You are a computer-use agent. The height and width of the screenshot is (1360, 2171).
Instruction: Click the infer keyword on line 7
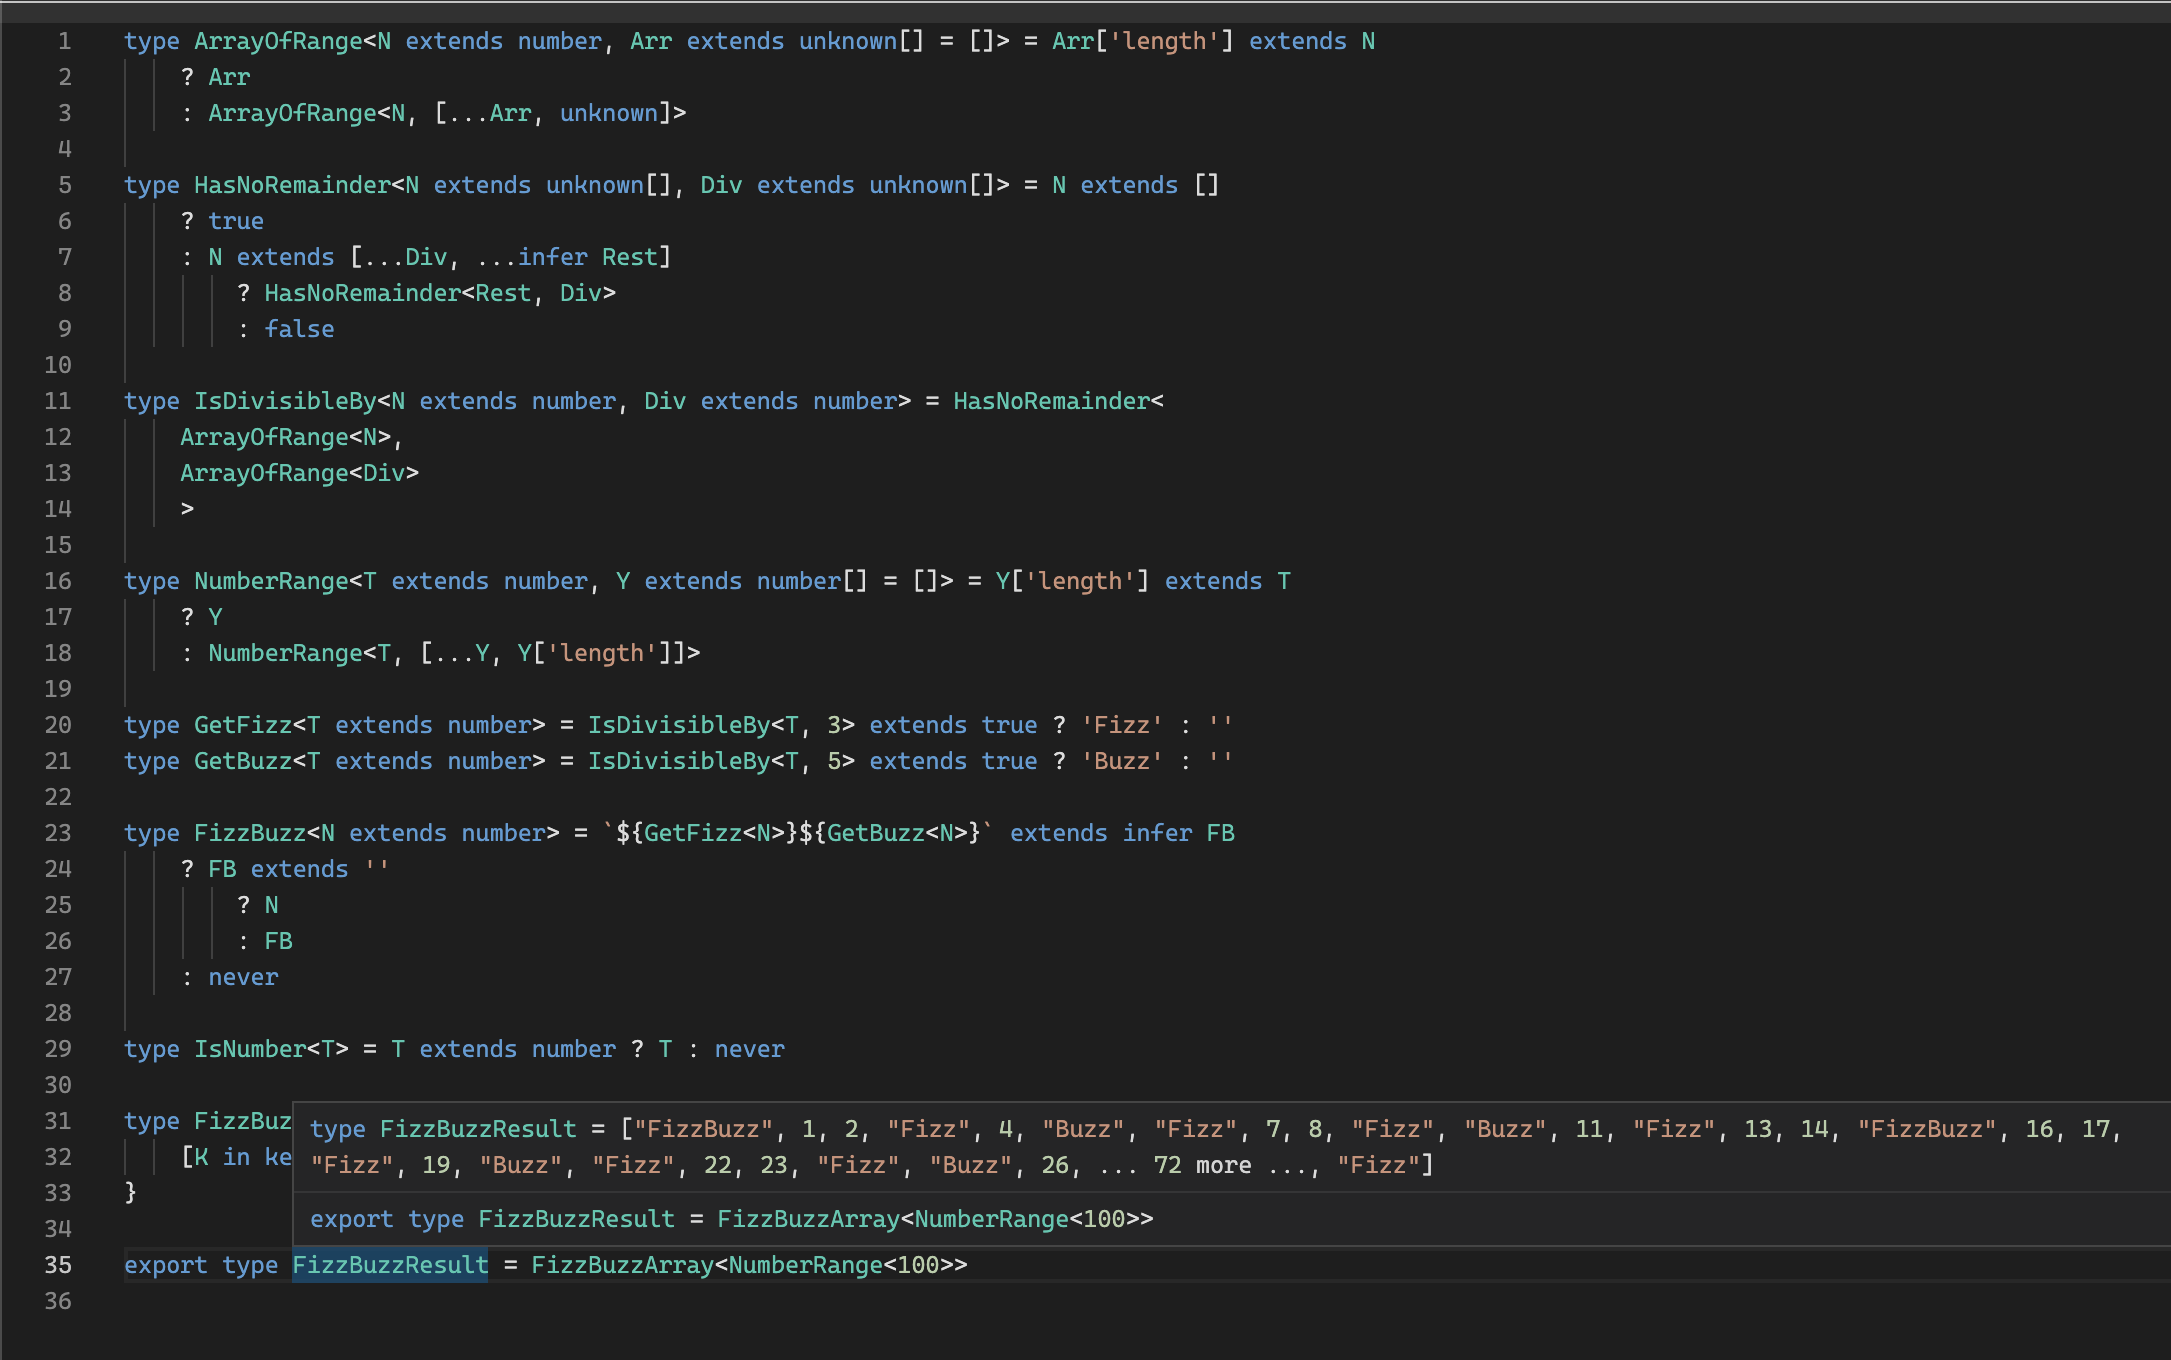tap(553, 256)
